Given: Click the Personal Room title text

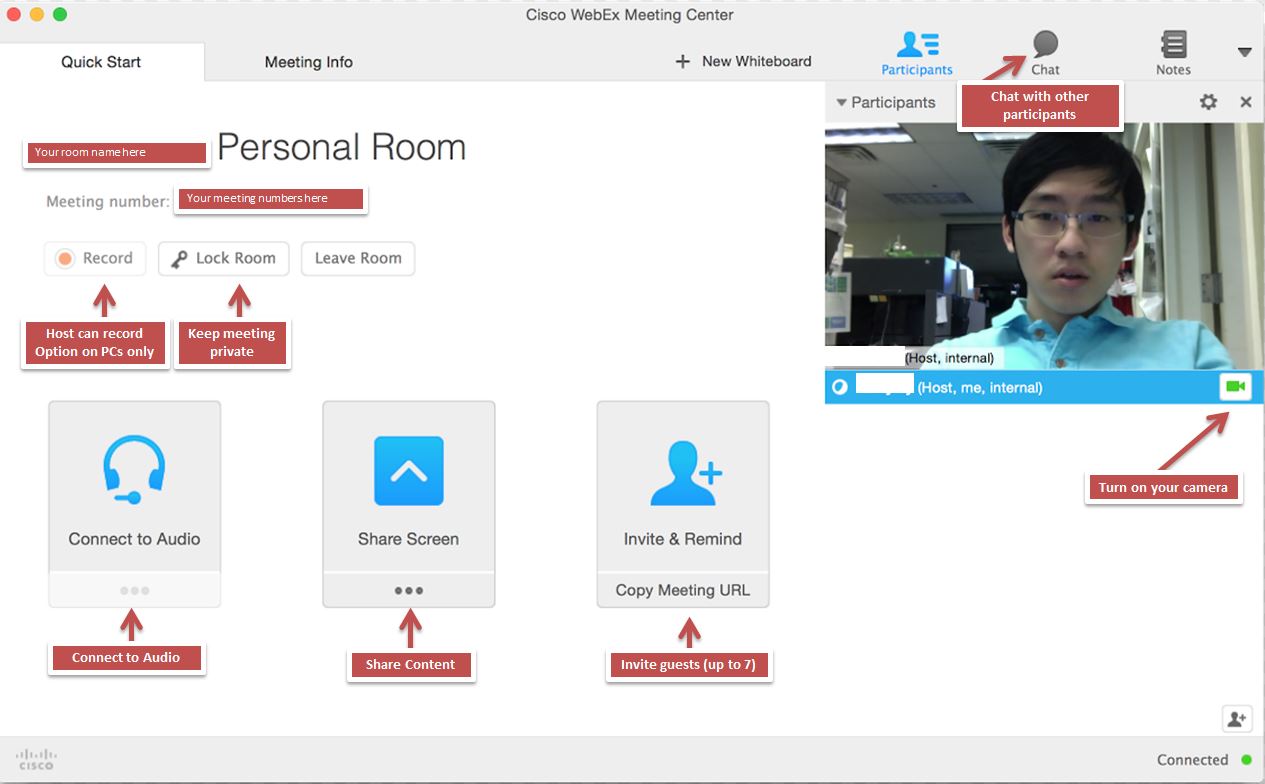Looking at the screenshot, I should pos(341,148).
